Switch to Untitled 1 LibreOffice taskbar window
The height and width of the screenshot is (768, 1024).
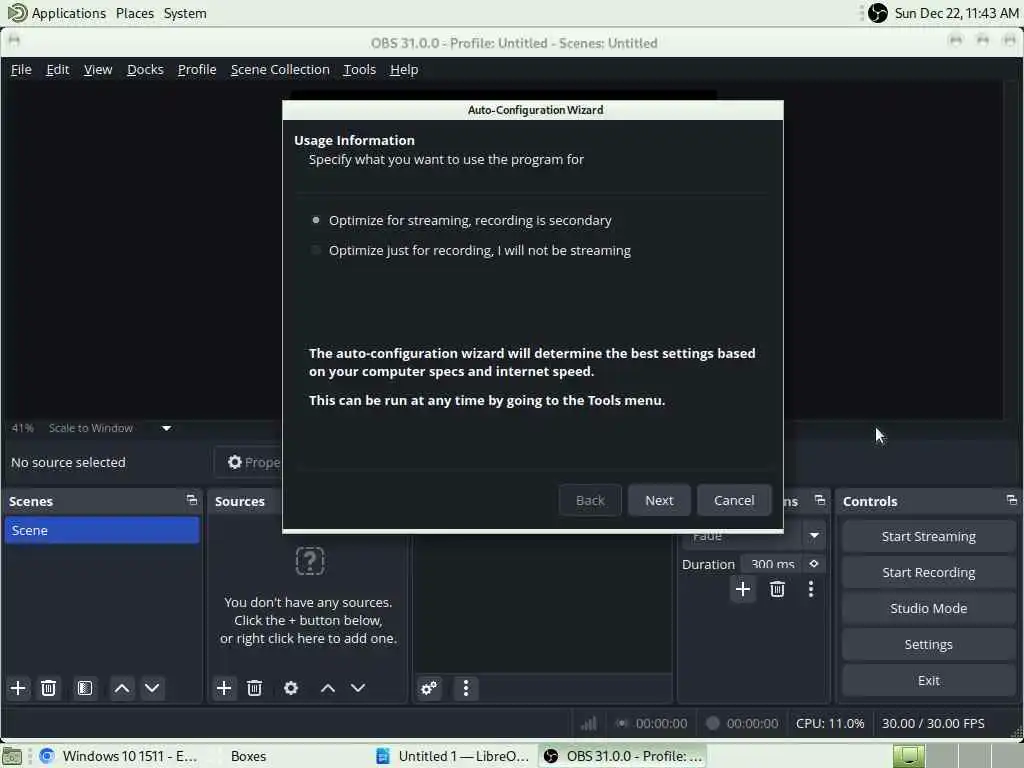click(x=453, y=756)
